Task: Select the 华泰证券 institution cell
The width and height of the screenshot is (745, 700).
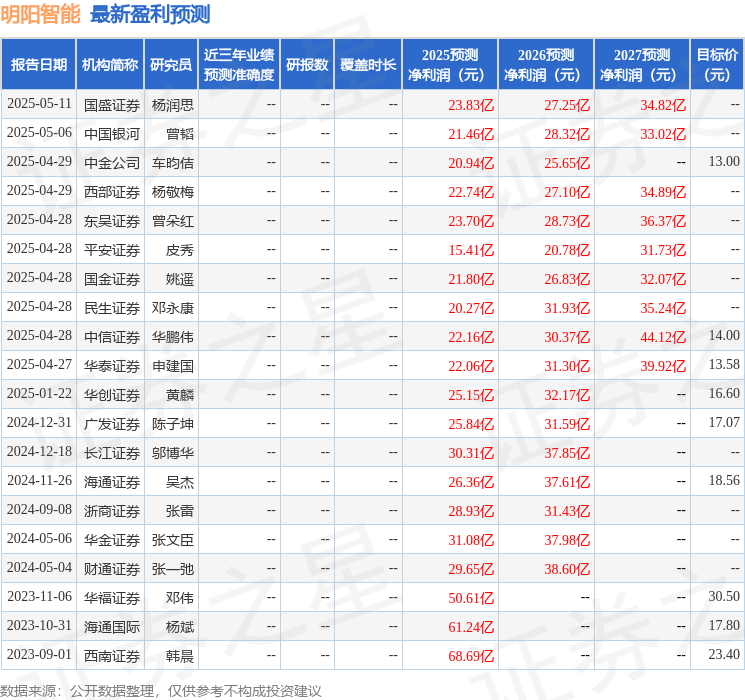Action: tap(112, 366)
